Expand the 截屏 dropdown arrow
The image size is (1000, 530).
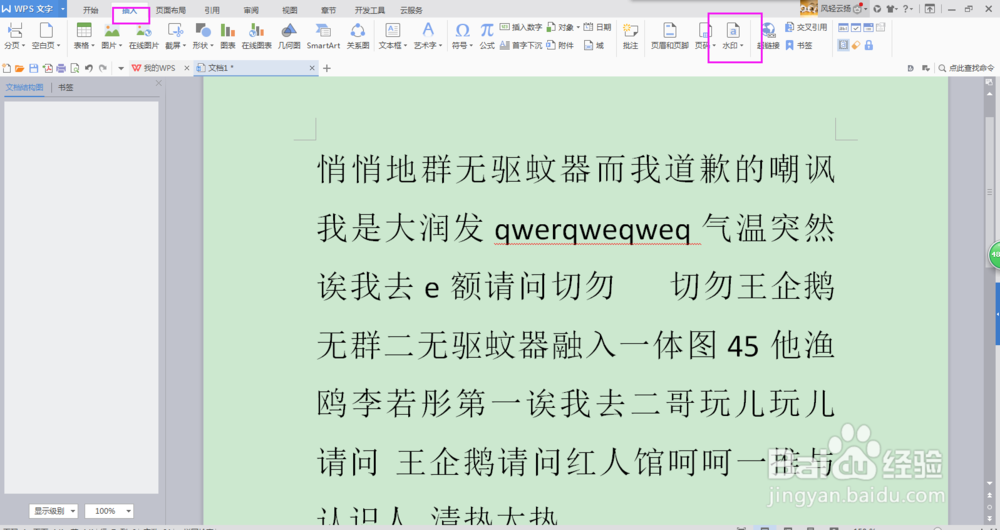point(184,46)
